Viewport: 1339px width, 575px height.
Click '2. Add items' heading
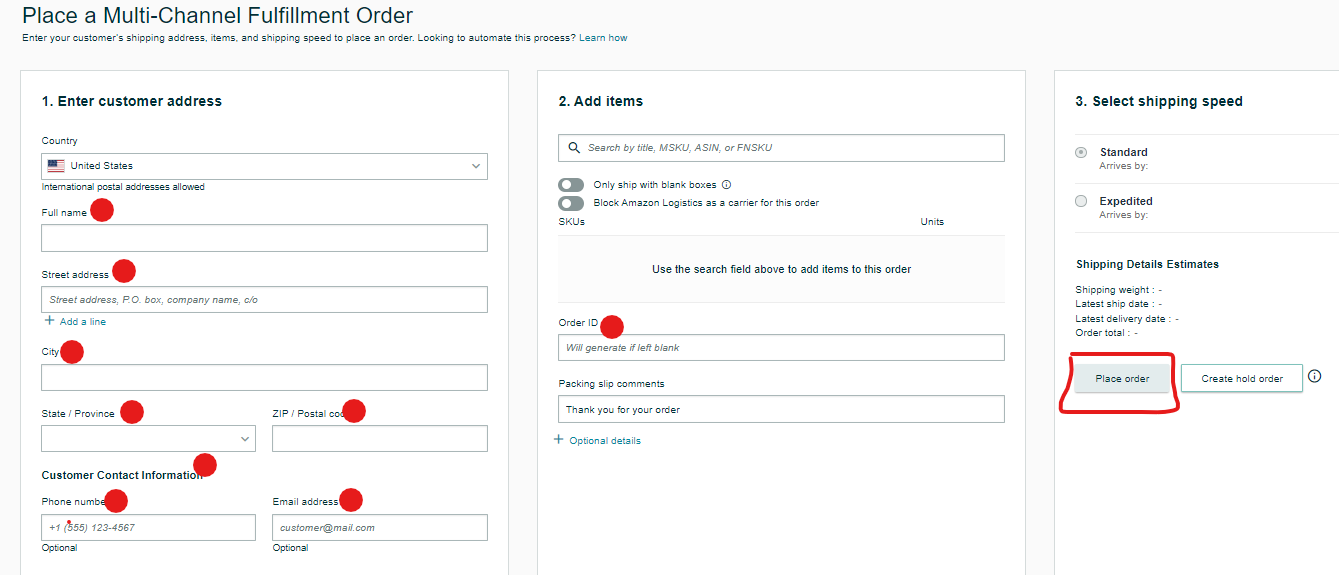pyautogui.click(x=601, y=101)
